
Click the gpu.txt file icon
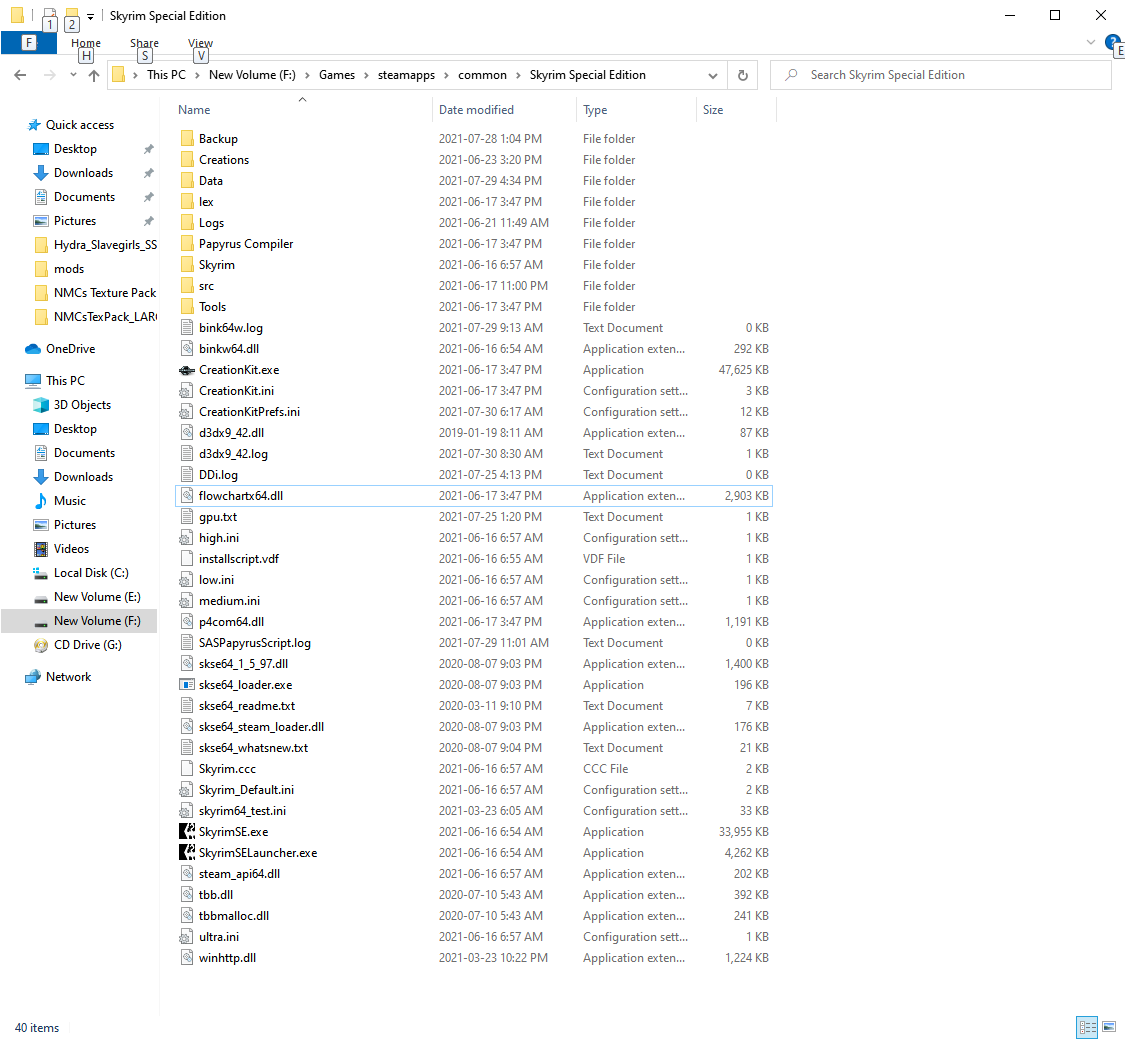click(x=187, y=517)
